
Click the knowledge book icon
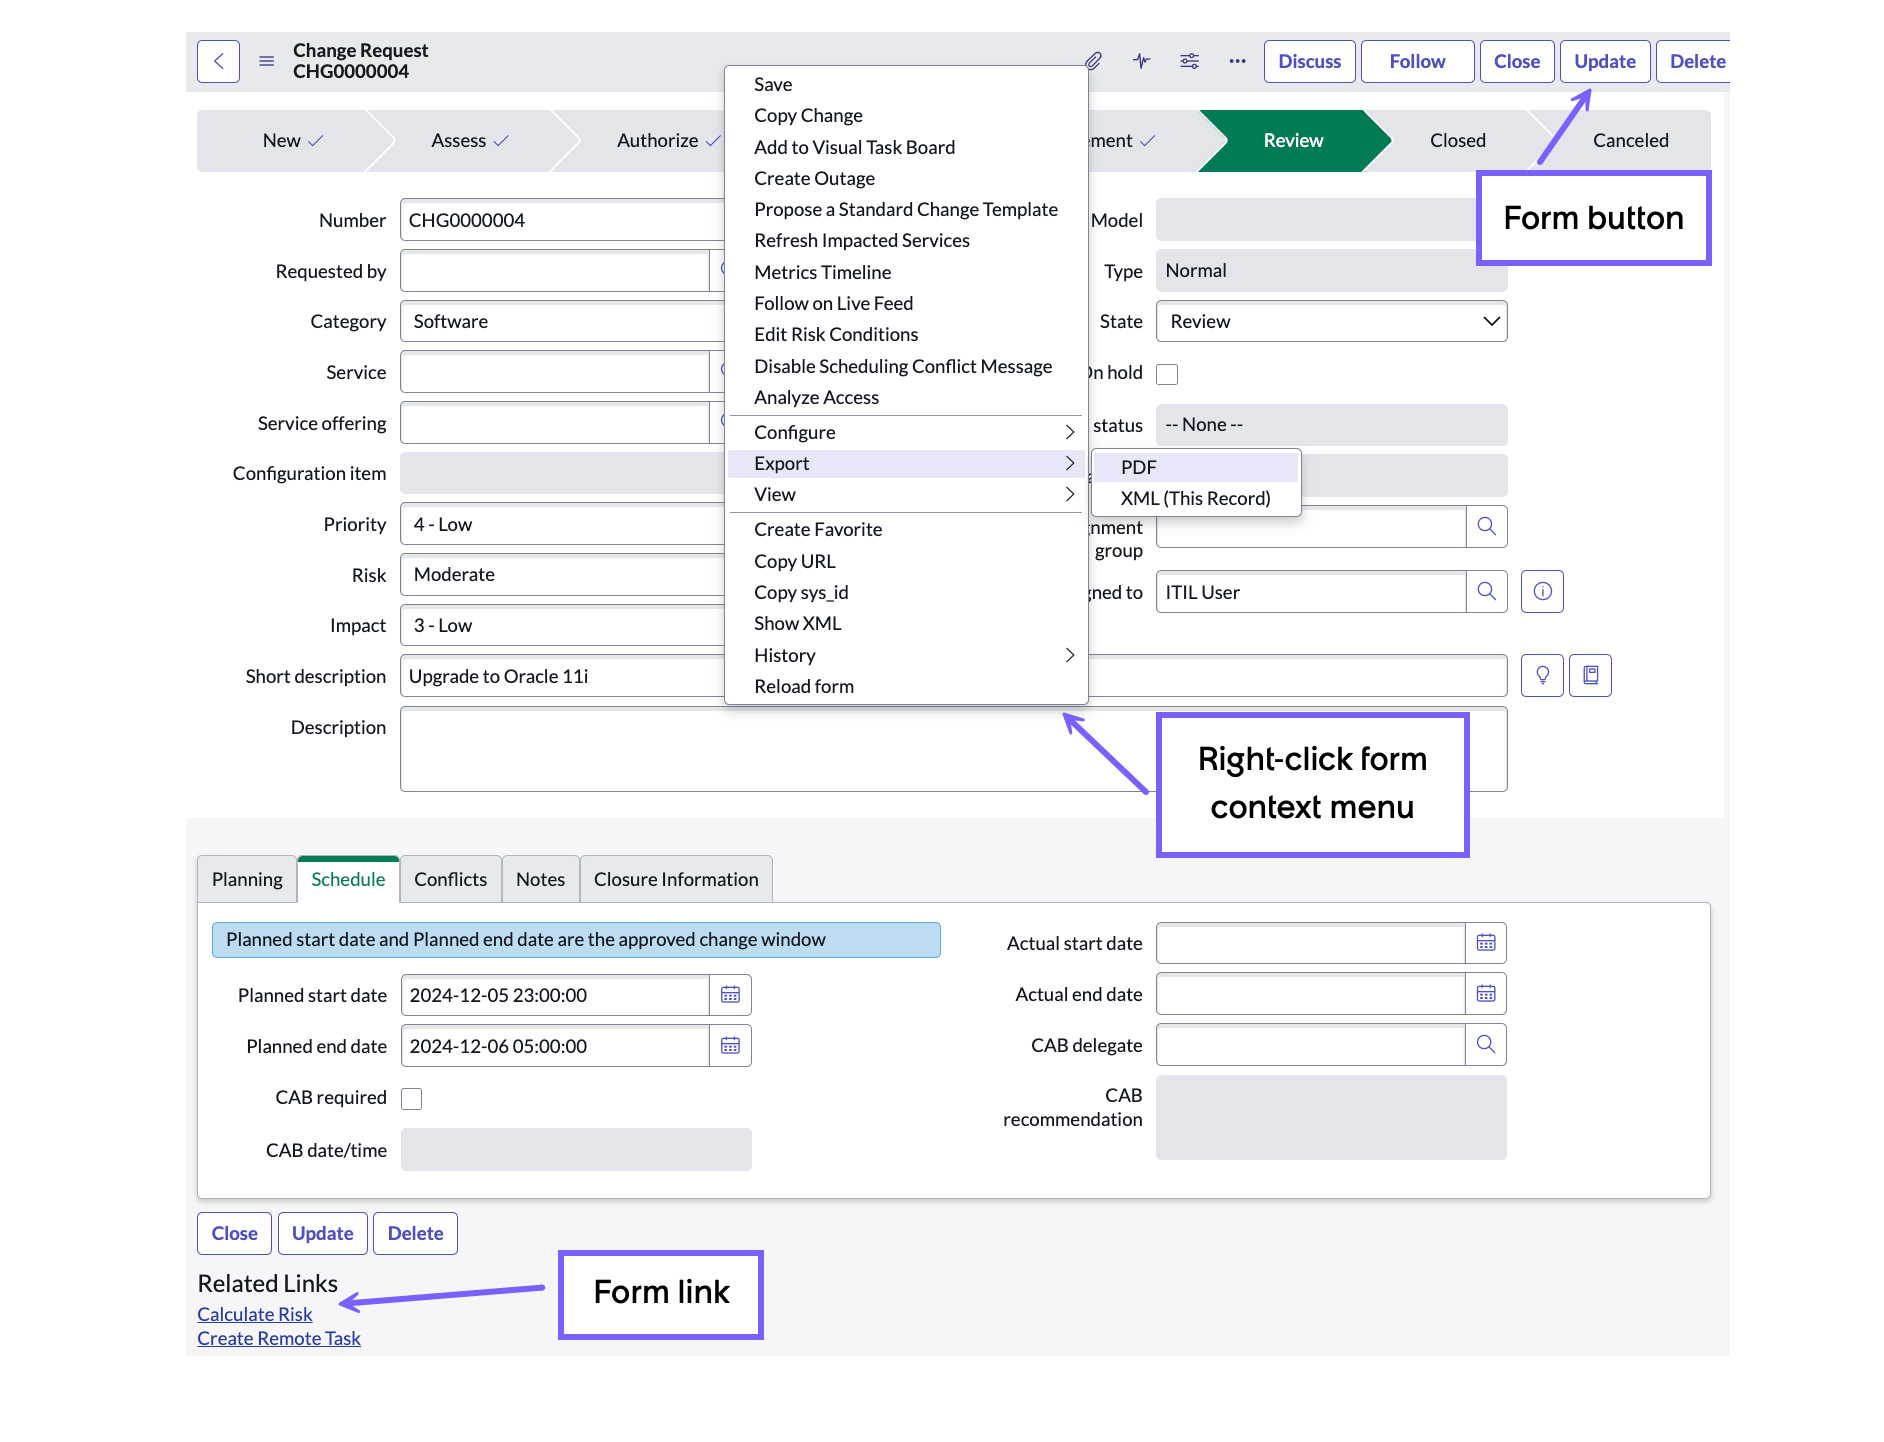pos(1590,675)
